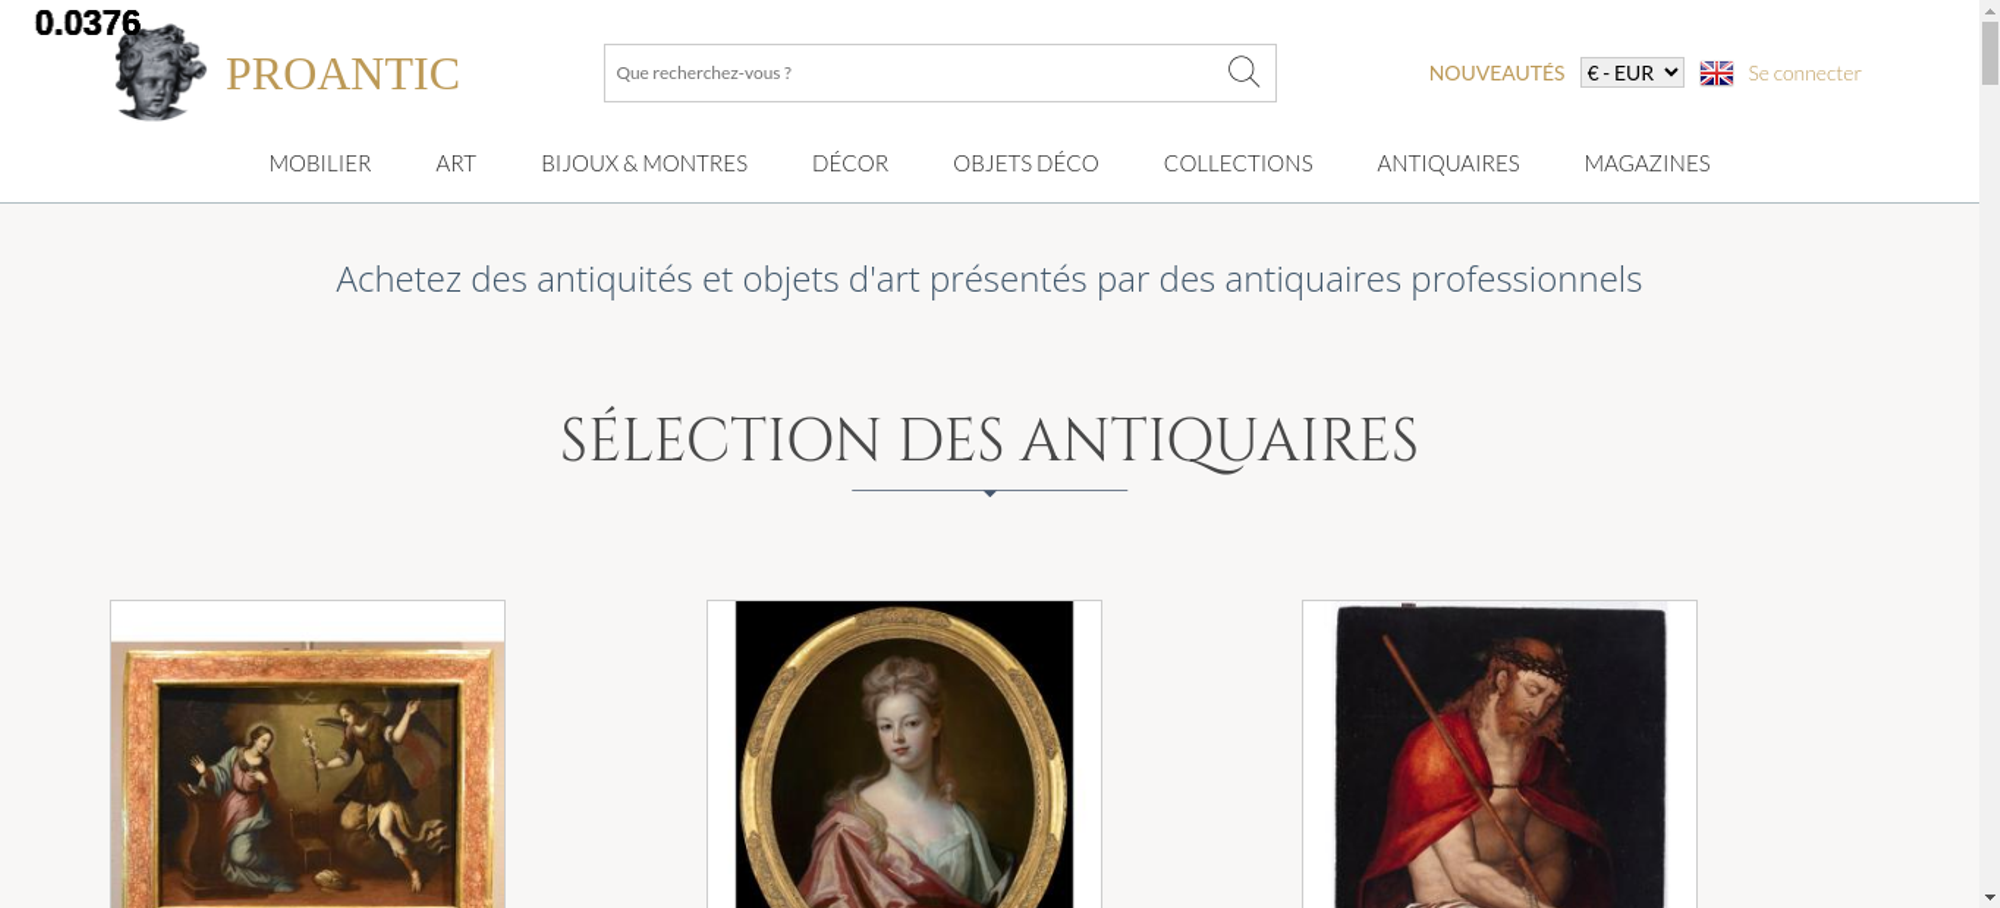Viewport: 2000px width, 908px height.
Task: Open the Christ with crown of thorns painting
Action: coord(1499,760)
